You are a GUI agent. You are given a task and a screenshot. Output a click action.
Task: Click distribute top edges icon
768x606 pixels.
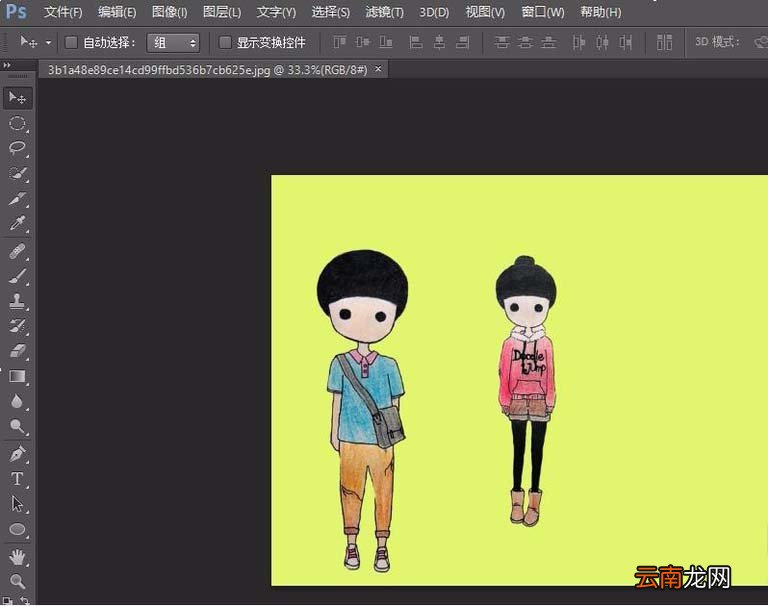(x=502, y=42)
